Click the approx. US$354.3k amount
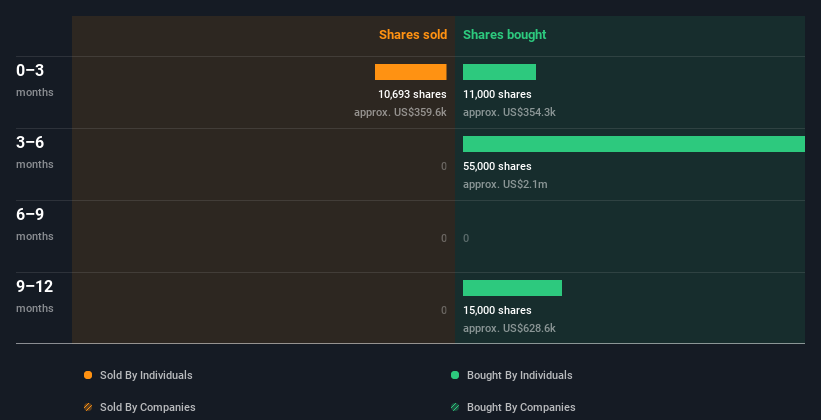Viewport: 821px width, 420px height. [x=509, y=113]
